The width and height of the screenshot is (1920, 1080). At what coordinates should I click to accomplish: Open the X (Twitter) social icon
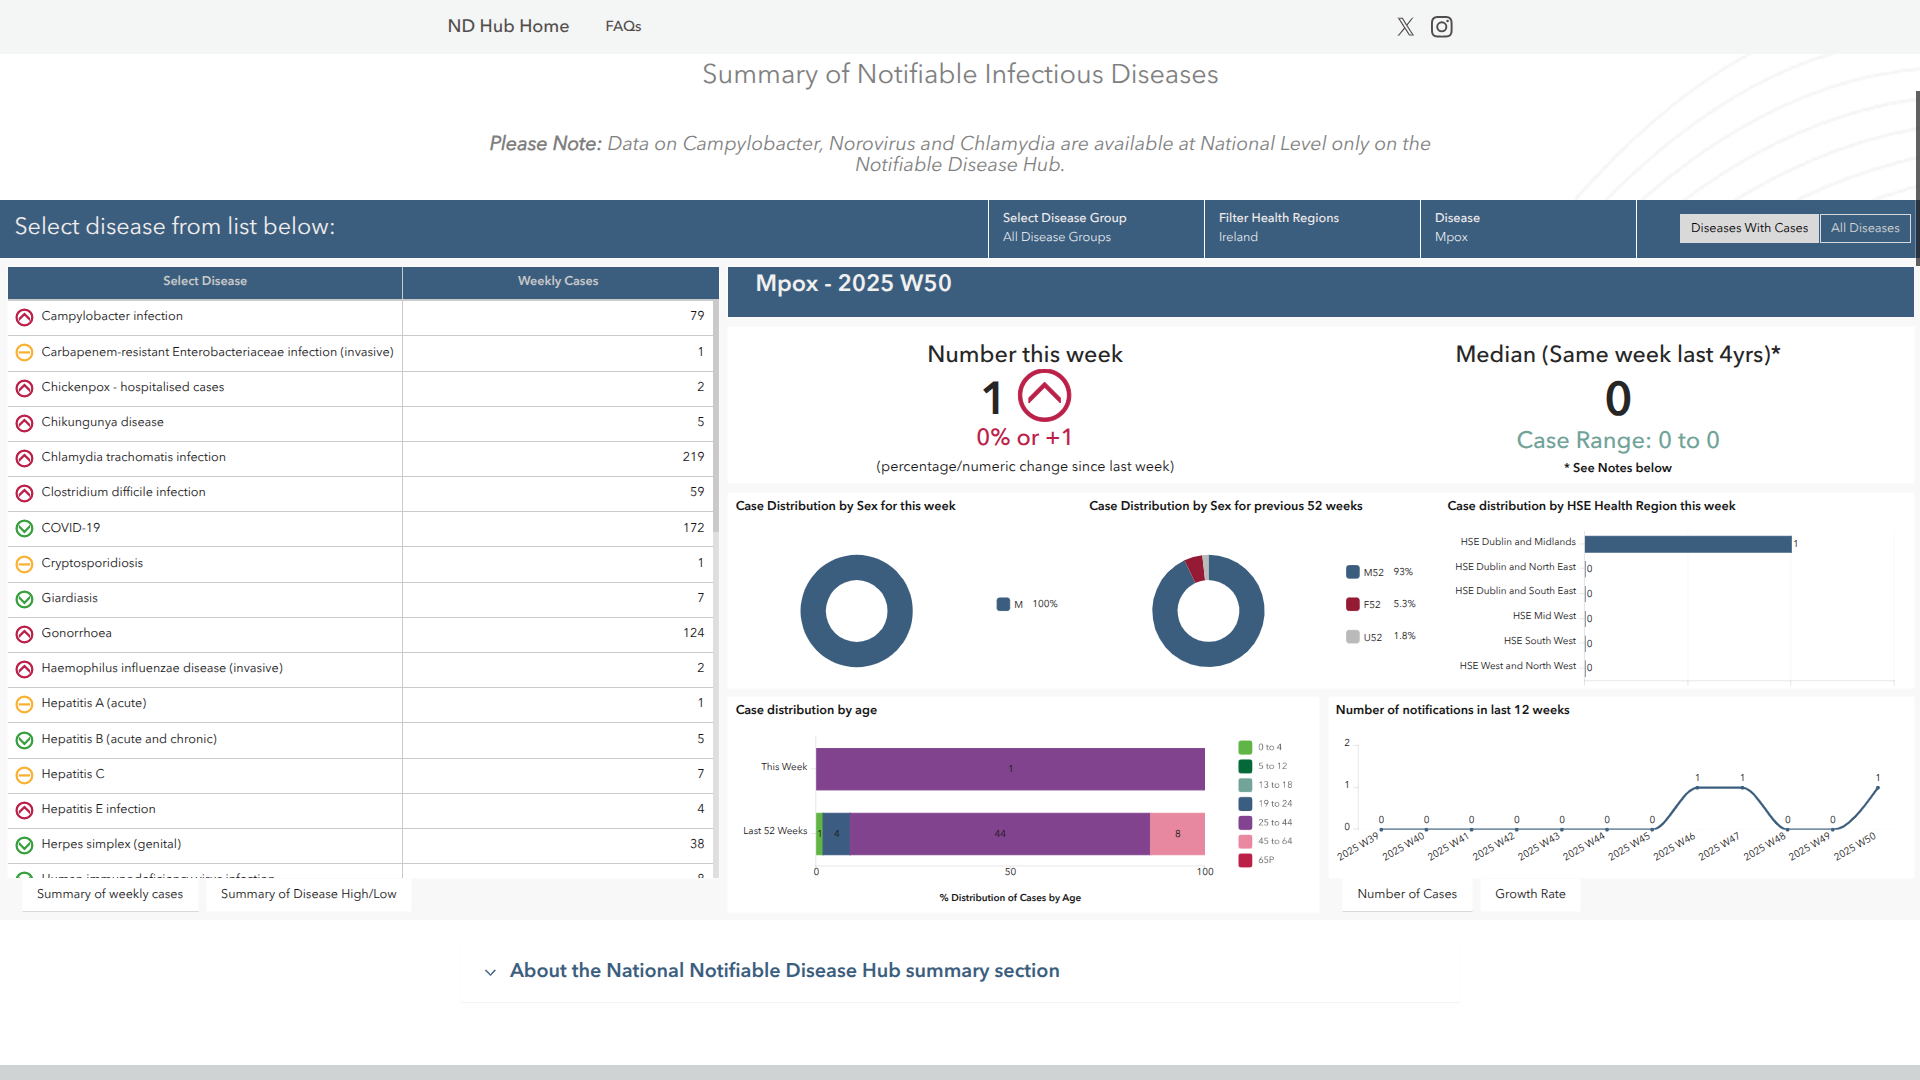click(1405, 27)
